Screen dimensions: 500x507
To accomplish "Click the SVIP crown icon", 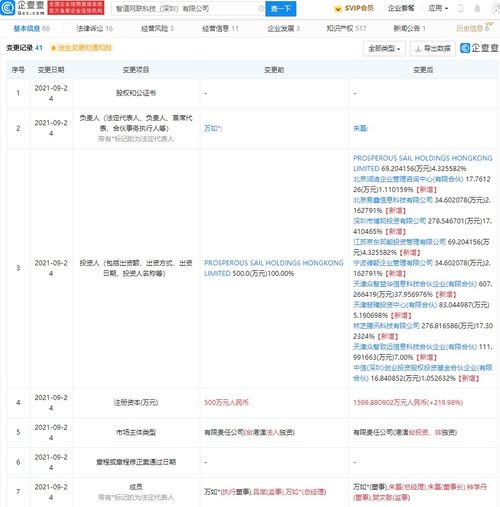I will pos(338,9).
